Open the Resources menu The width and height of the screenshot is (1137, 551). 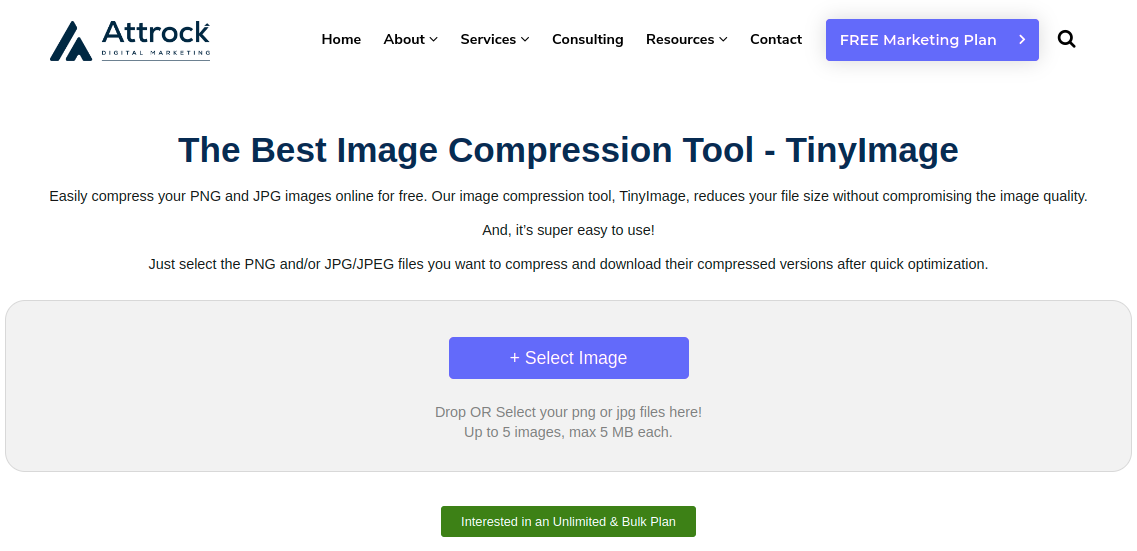click(x=679, y=39)
